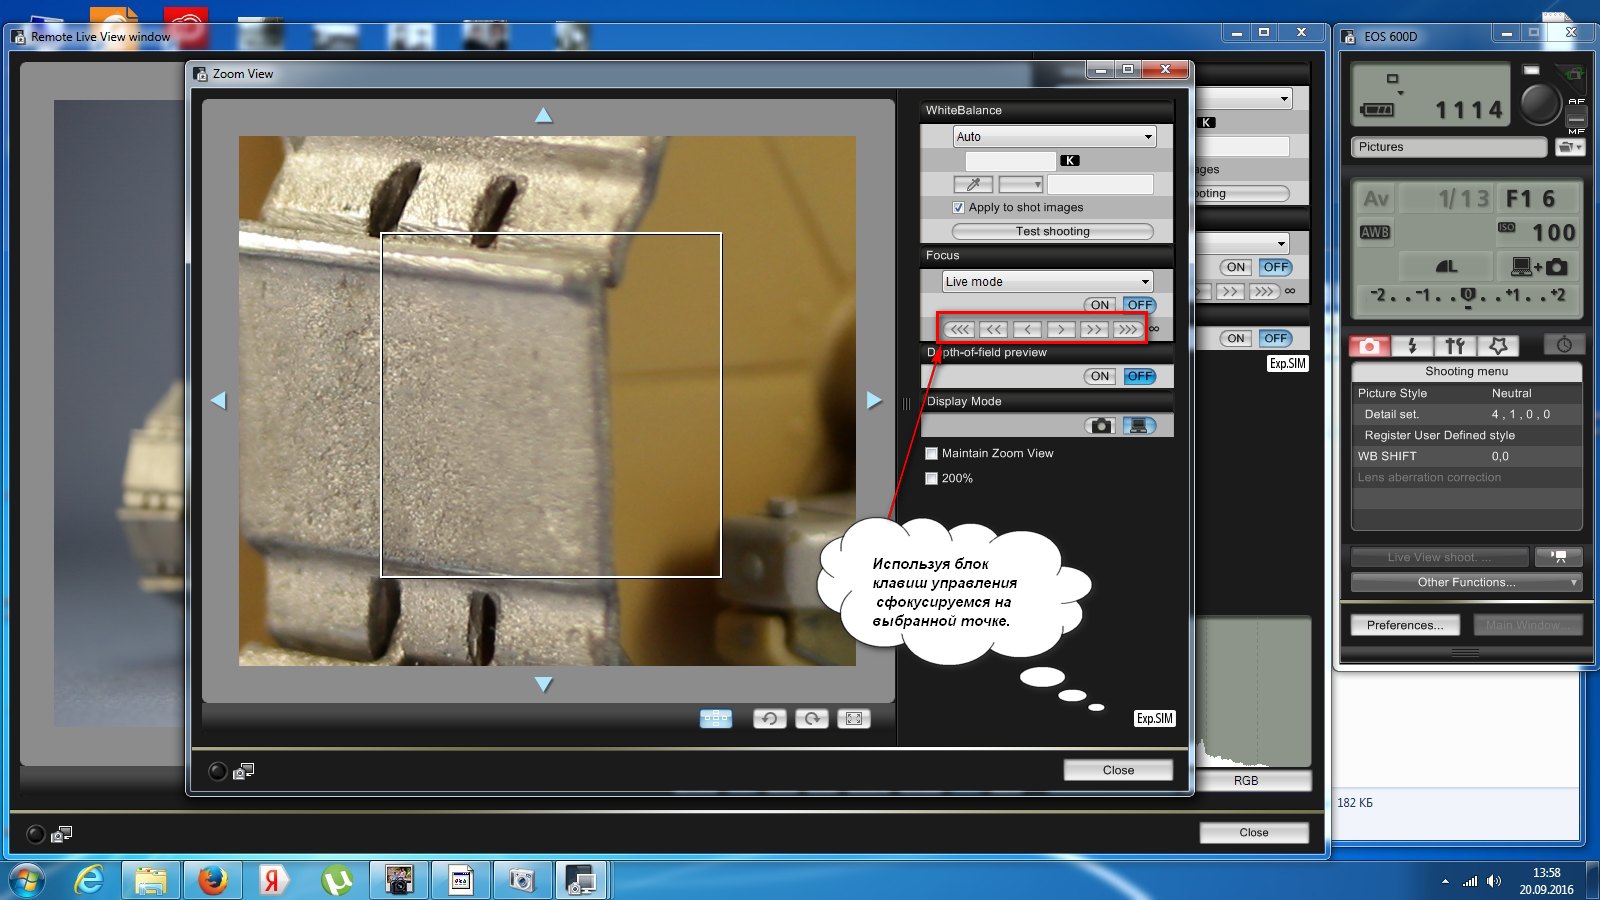1600x900 pixels.
Task: Click the blue grid display button in Zoom View toolbar
Action: pyautogui.click(x=716, y=718)
